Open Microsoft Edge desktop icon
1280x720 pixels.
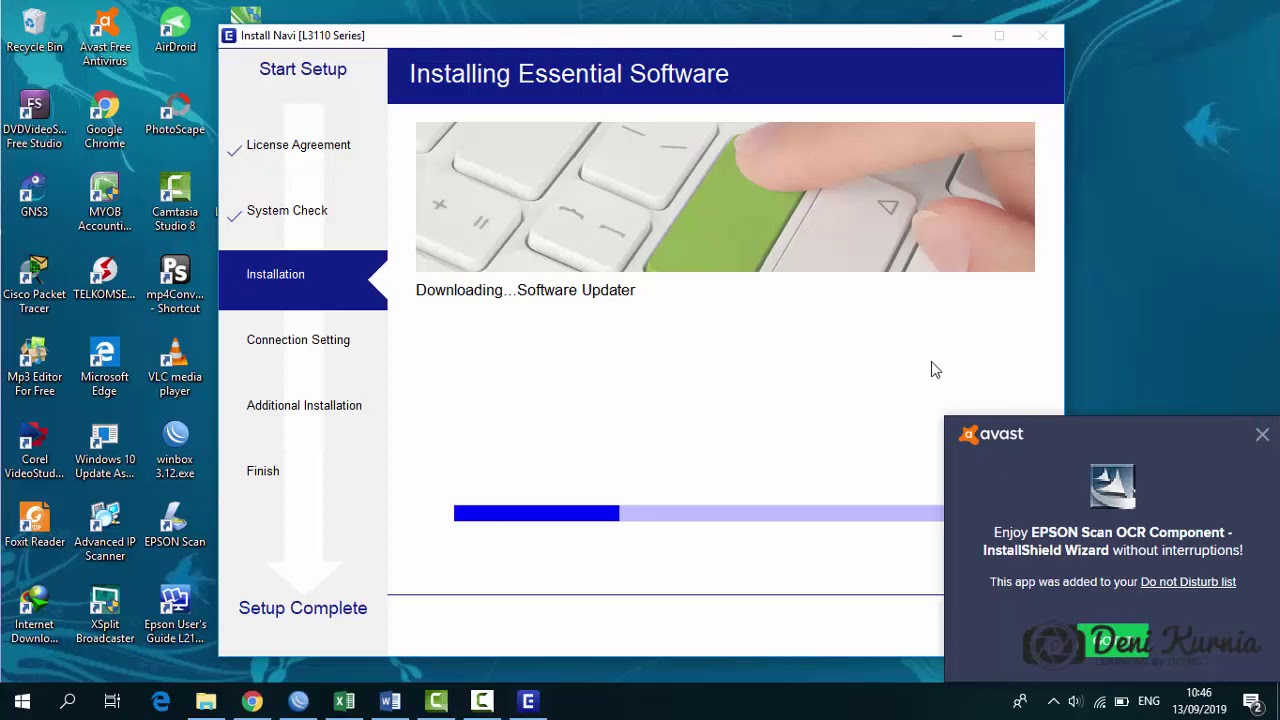[x=104, y=368]
